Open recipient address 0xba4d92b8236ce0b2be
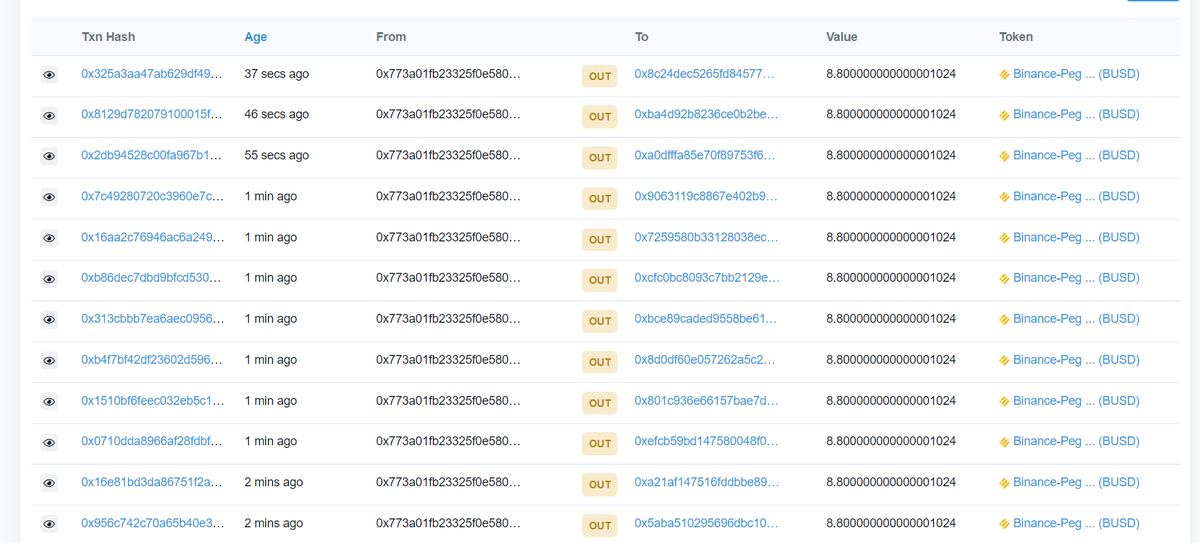 tap(706, 115)
